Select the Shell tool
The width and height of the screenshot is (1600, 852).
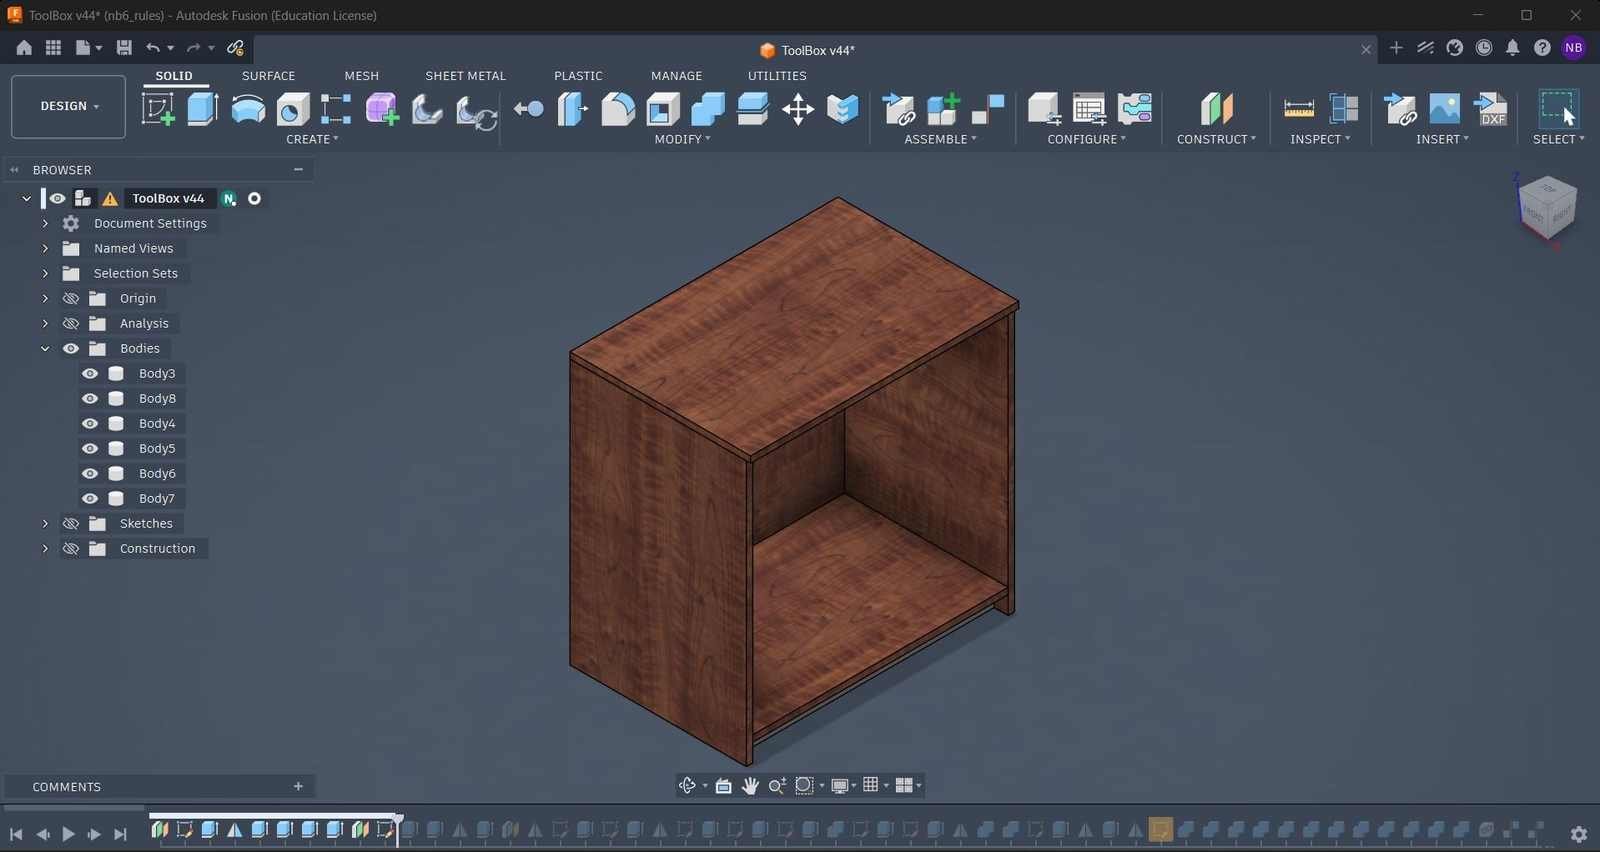pos(663,109)
